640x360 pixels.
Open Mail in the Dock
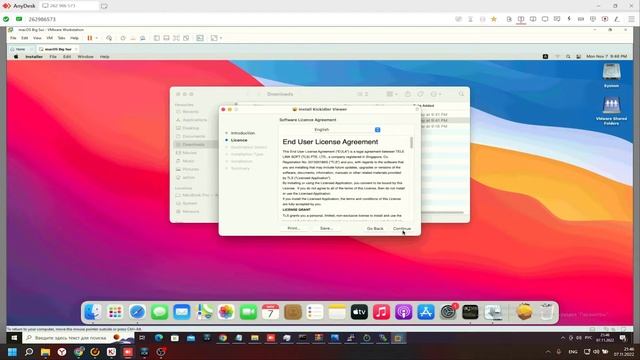point(182,312)
